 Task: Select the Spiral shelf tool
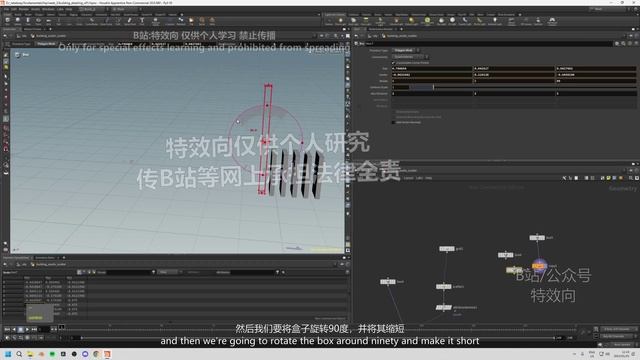tap(202, 21)
